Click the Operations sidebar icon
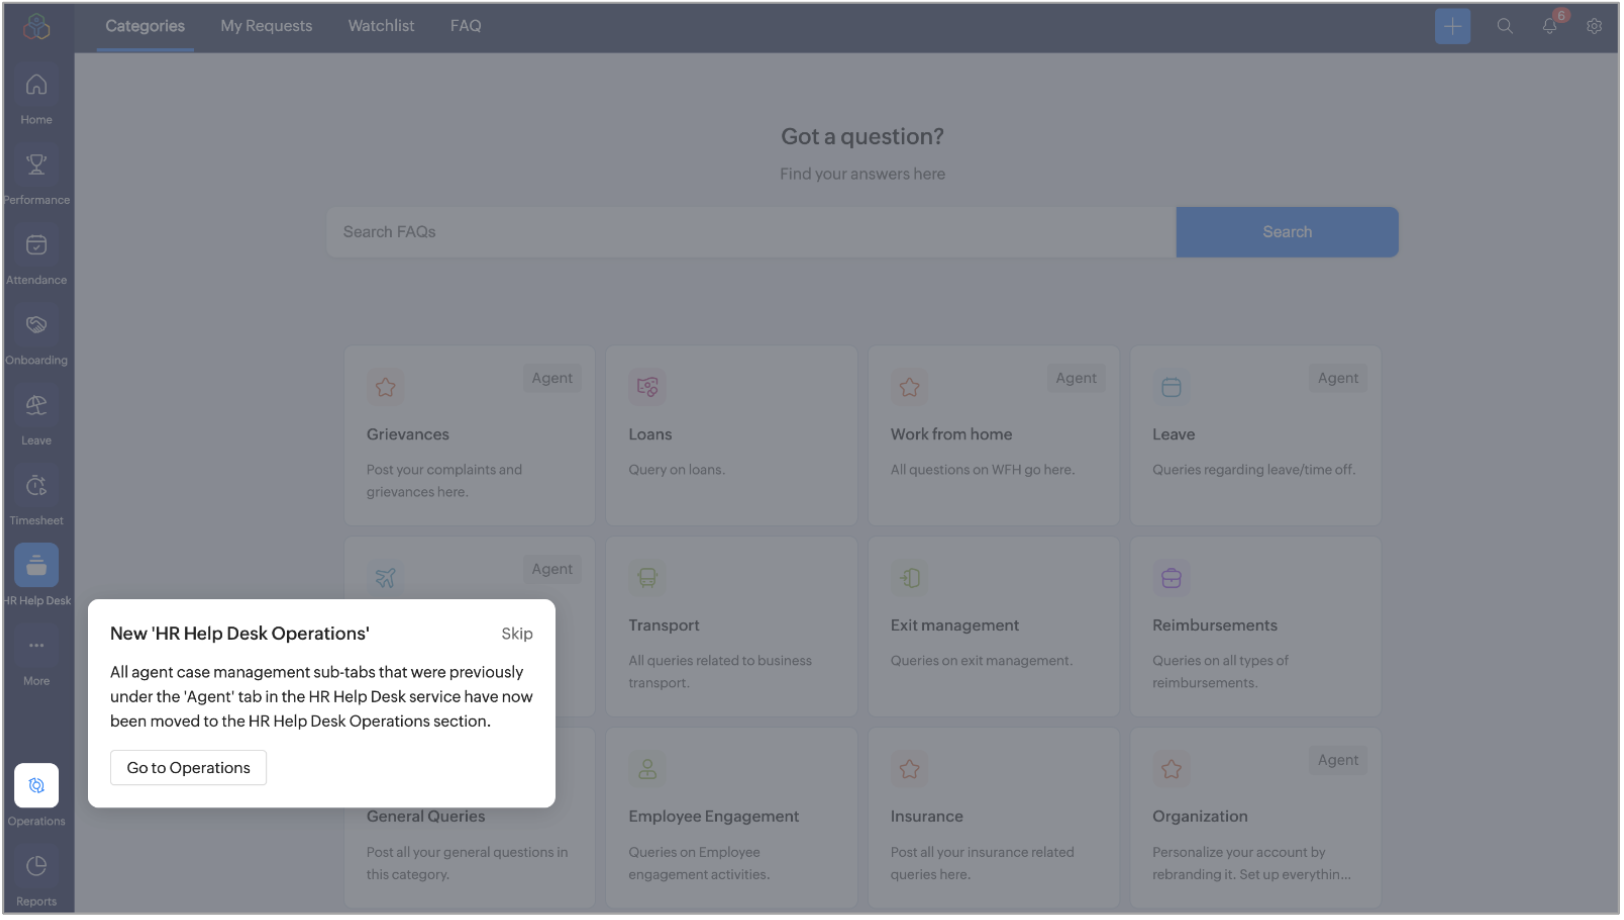This screenshot has width=1624, height=920. 36,786
